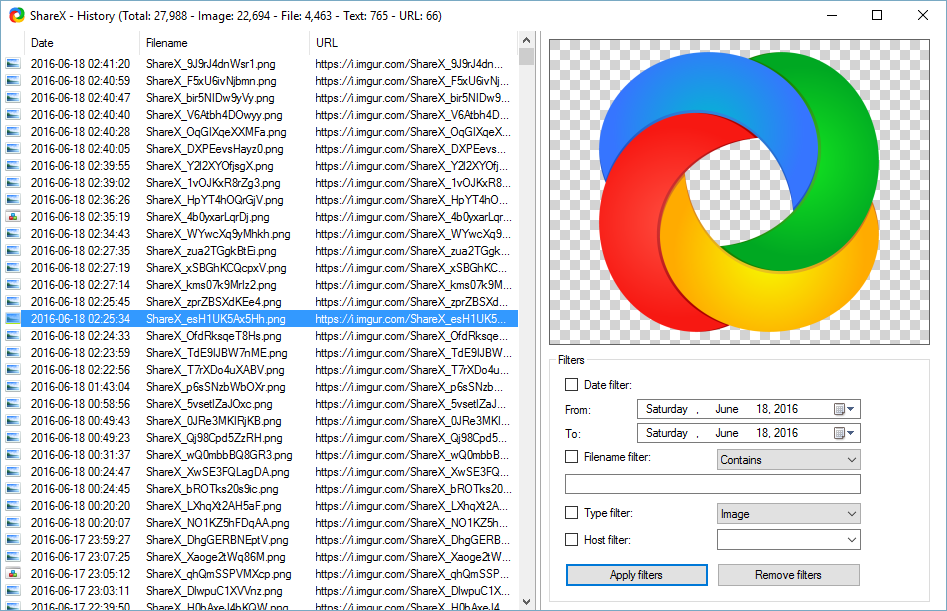The height and width of the screenshot is (611, 947).
Task: Click the filename filter text field
Action: pos(713,484)
